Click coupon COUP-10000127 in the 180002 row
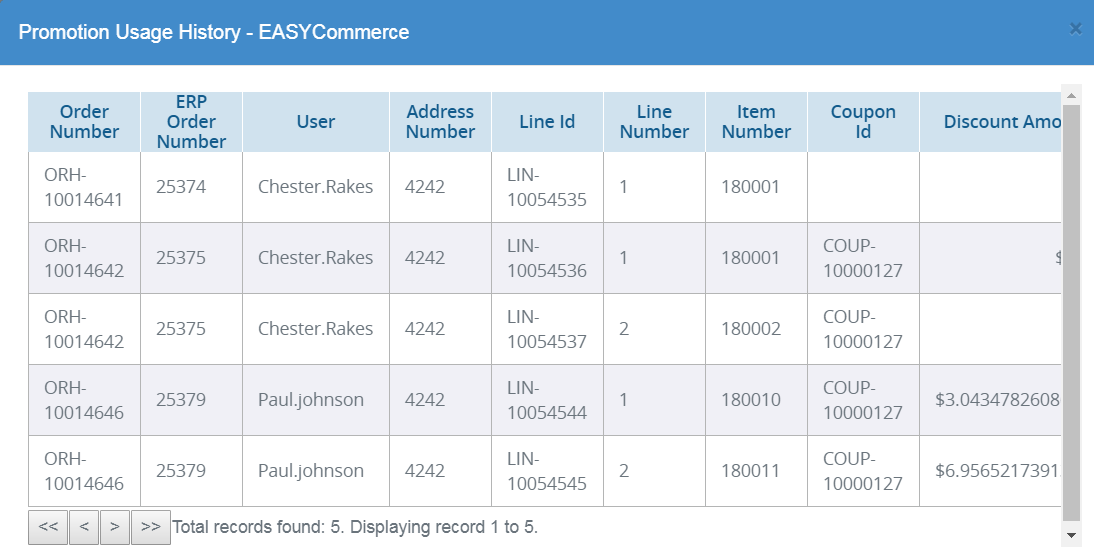The width and height of the screenshot is (1094, 554). pyautogui.click(x=862, y=329)
